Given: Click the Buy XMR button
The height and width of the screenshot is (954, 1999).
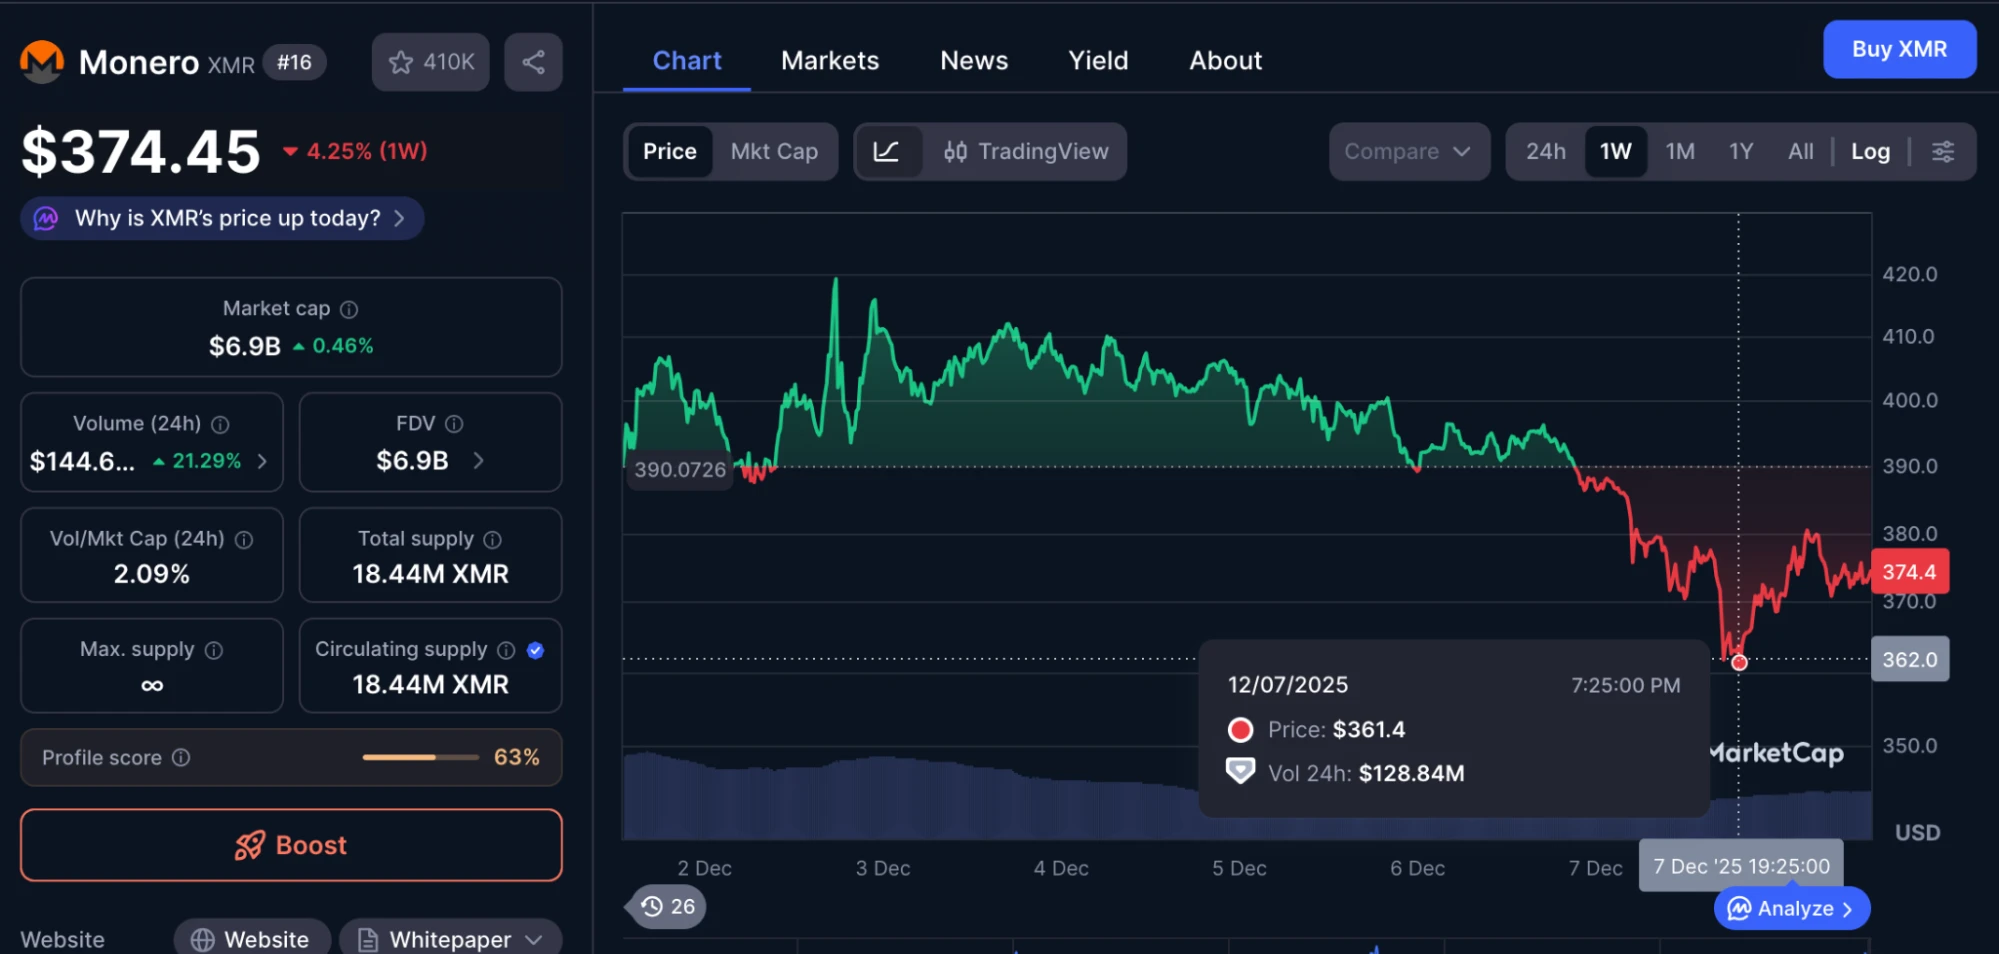Looking at the screenshot, I should pyautogui.click(x=1898, y=49).
